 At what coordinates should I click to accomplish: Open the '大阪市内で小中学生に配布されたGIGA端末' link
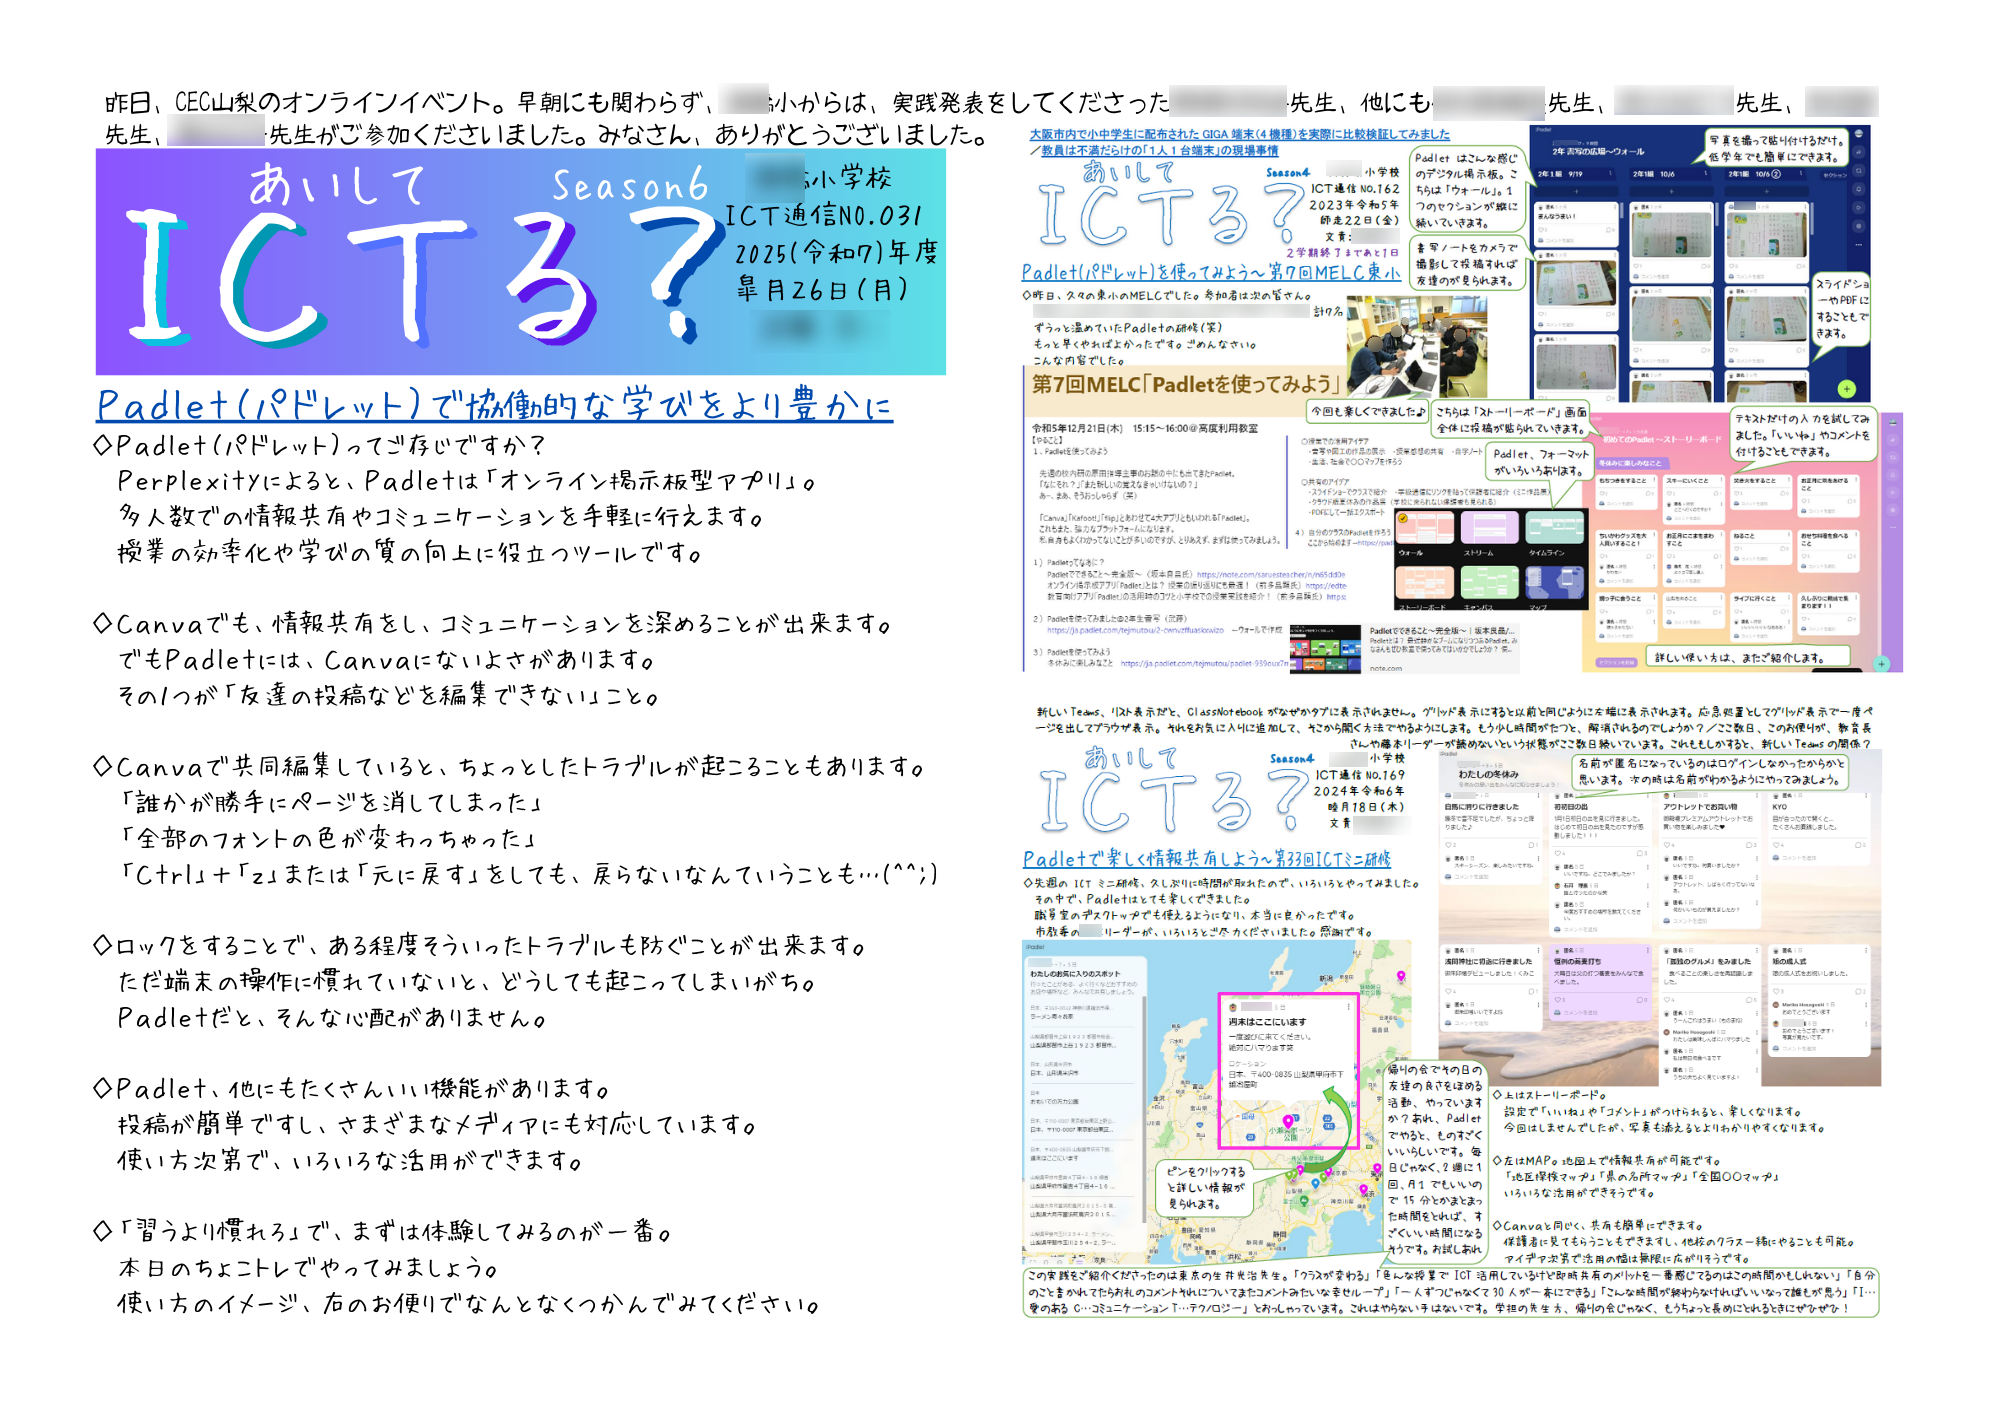(x=1239, y=134)
